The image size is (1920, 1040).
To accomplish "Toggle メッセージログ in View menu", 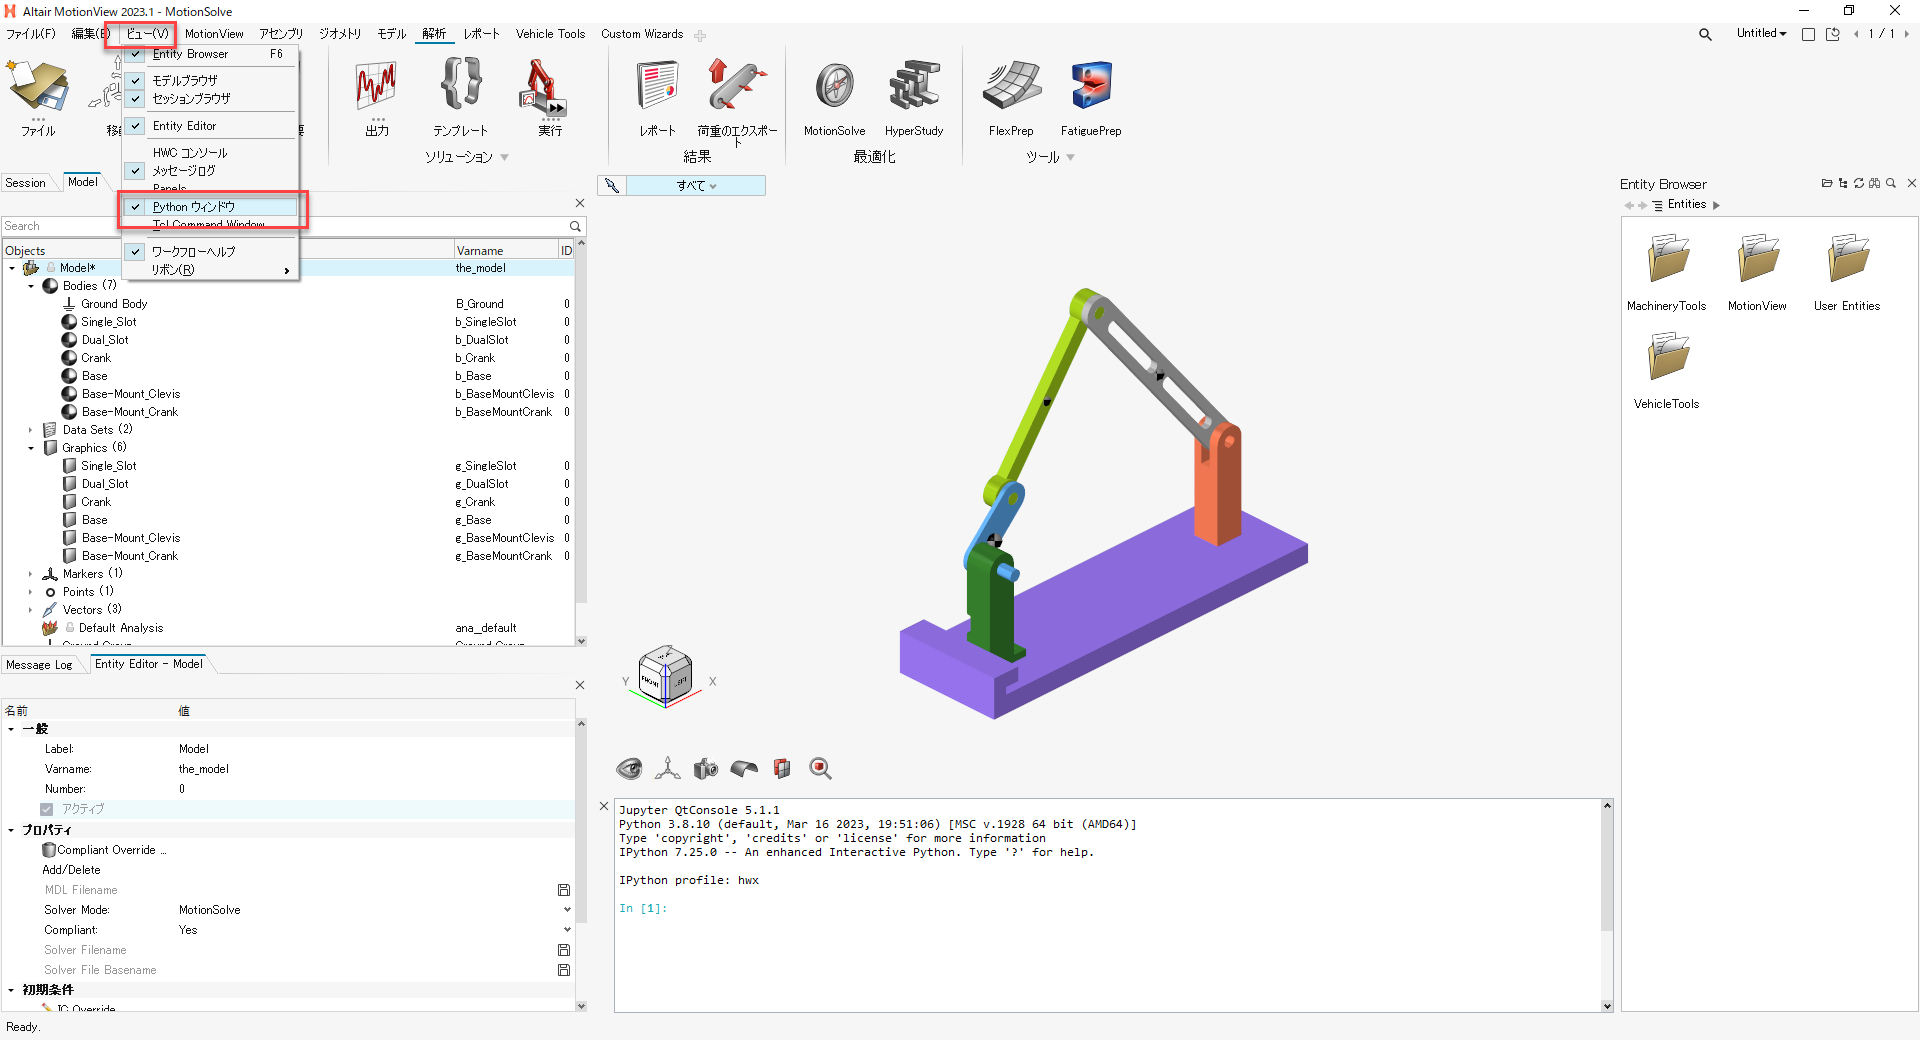I will [210, 171].
